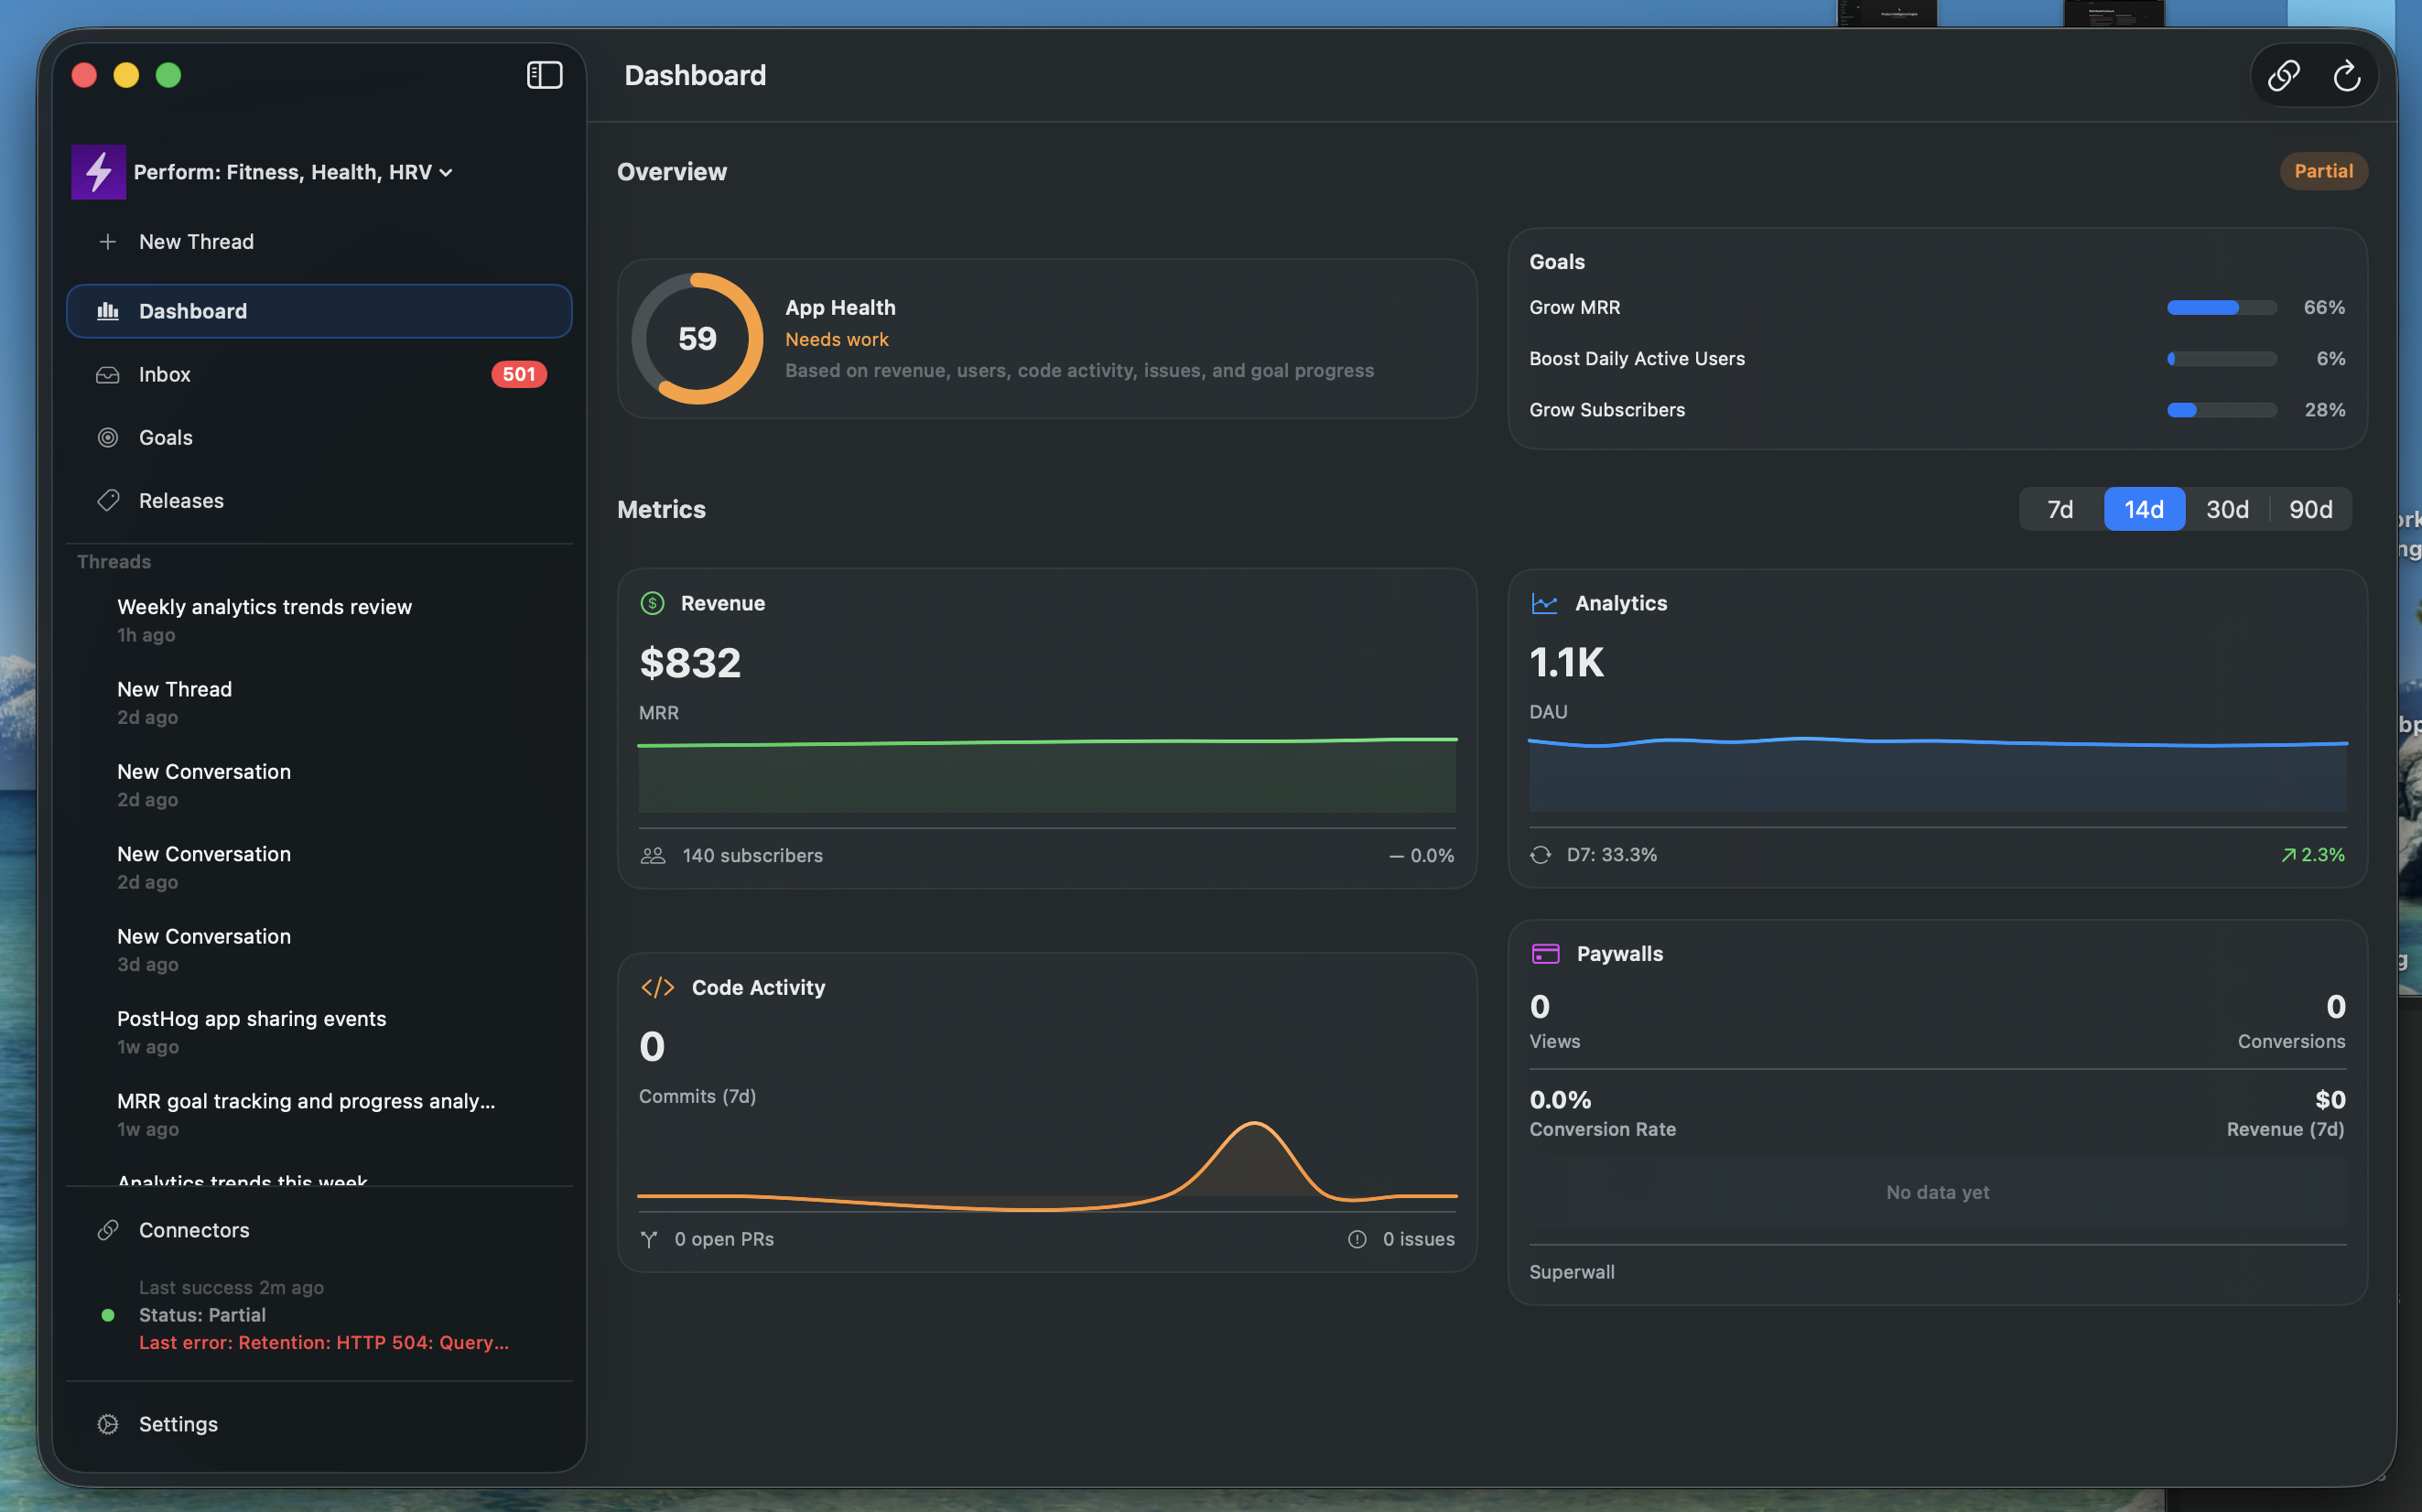Screen dimensions: 2422x1512
Task: Click the Grow MRR progress bar
Action: (2221, 307)
